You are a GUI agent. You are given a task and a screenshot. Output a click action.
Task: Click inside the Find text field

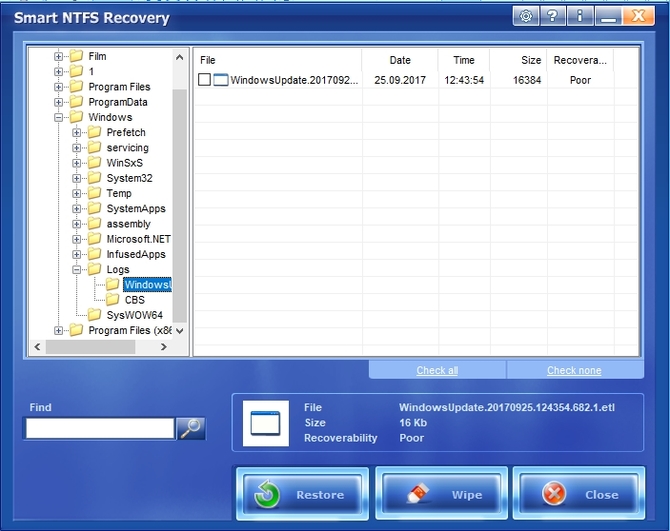click(100, 428)
